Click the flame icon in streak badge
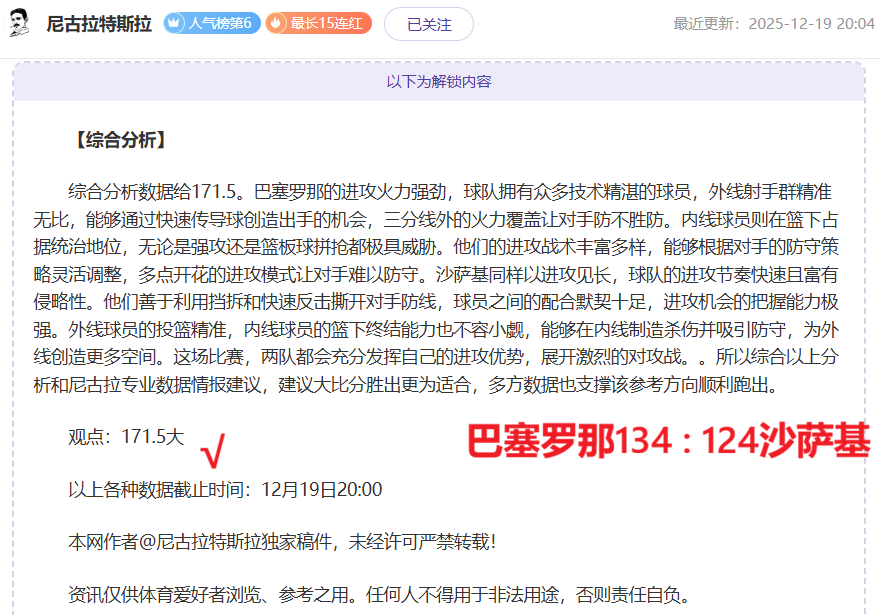Image resolution: width=880 pixels, height=615 pixels. pos(276,23)
